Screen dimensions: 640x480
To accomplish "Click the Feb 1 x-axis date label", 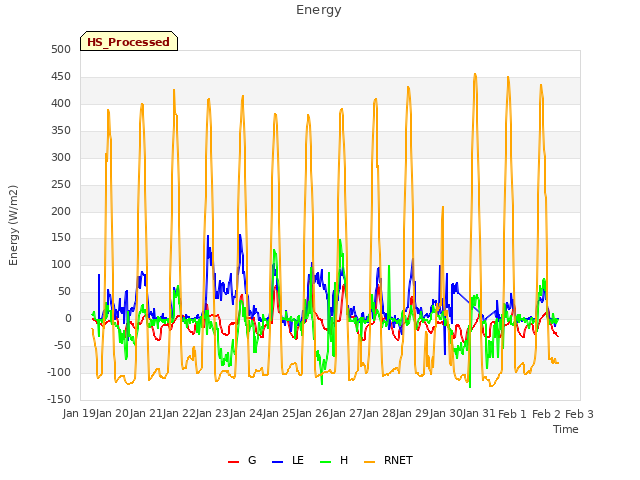I will pos(512,414).
